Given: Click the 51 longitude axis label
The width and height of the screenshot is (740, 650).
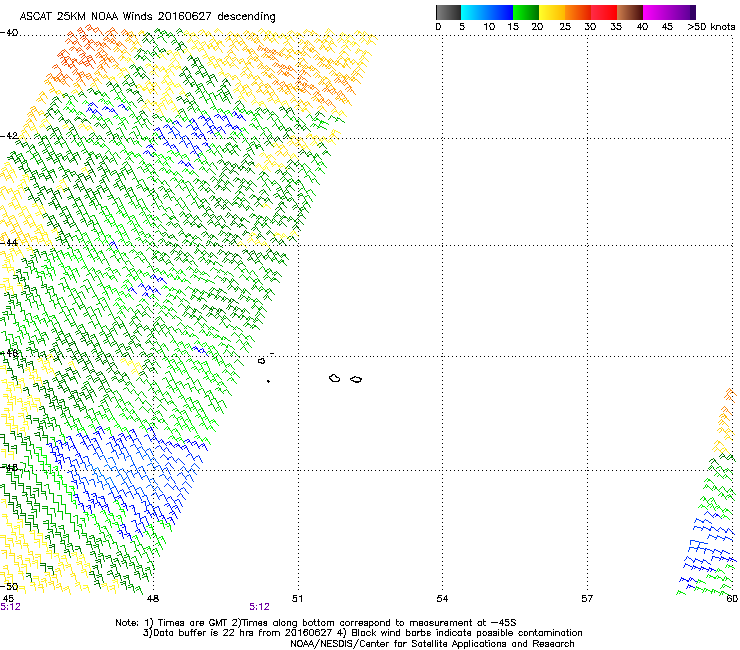Looking at the screenshot, I should [297, 599].
